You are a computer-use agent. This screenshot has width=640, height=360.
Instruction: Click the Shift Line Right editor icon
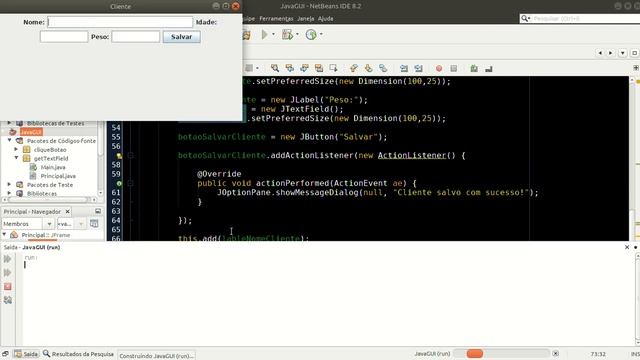click(418, 68)
